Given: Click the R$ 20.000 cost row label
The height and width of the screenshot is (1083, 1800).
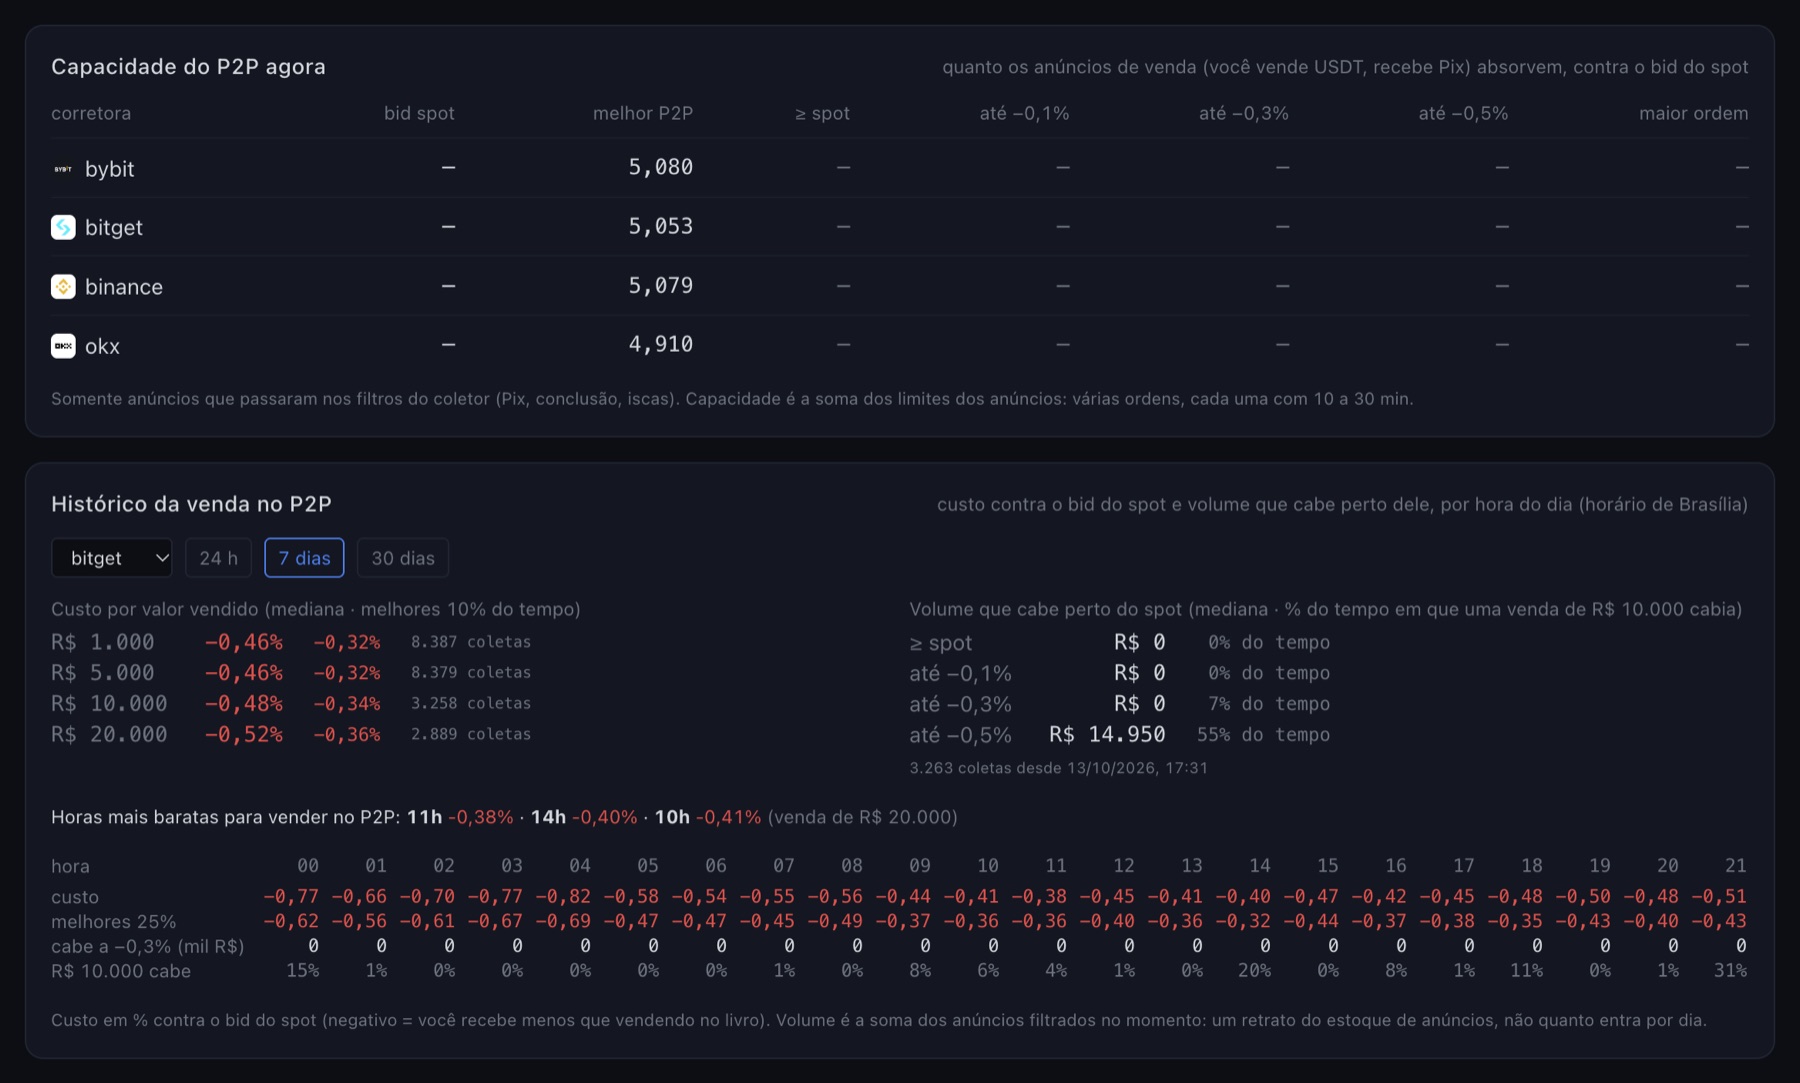Looking at the screenshot, I should (109, 734).
